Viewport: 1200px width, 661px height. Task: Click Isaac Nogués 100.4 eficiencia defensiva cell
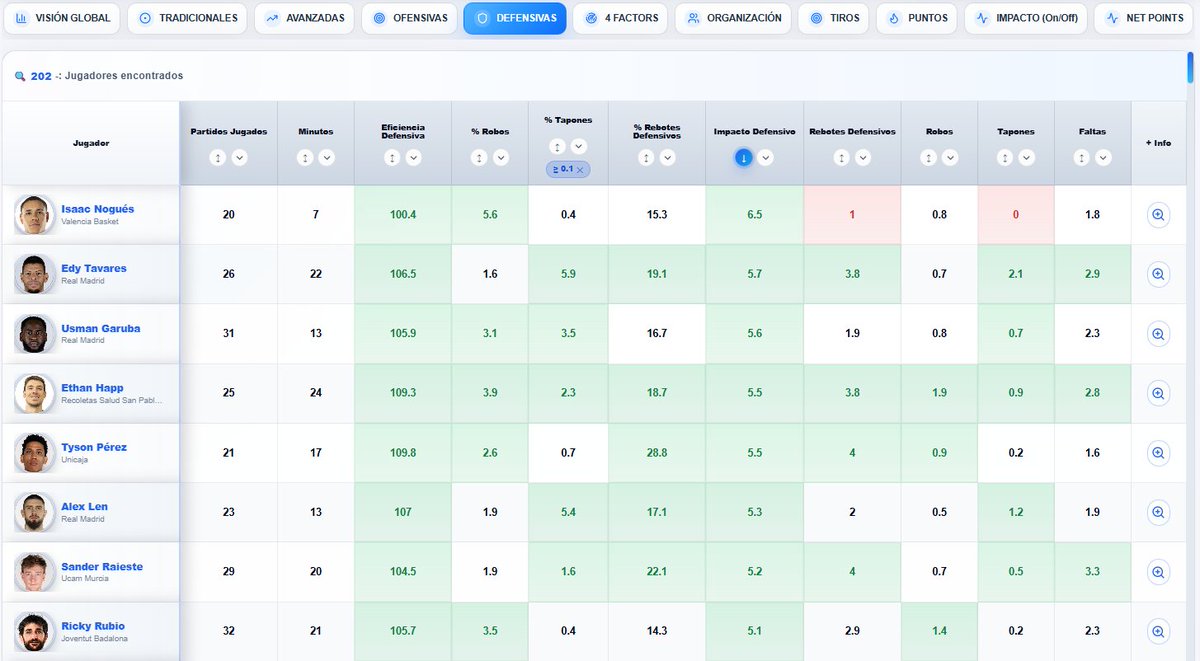403,215
